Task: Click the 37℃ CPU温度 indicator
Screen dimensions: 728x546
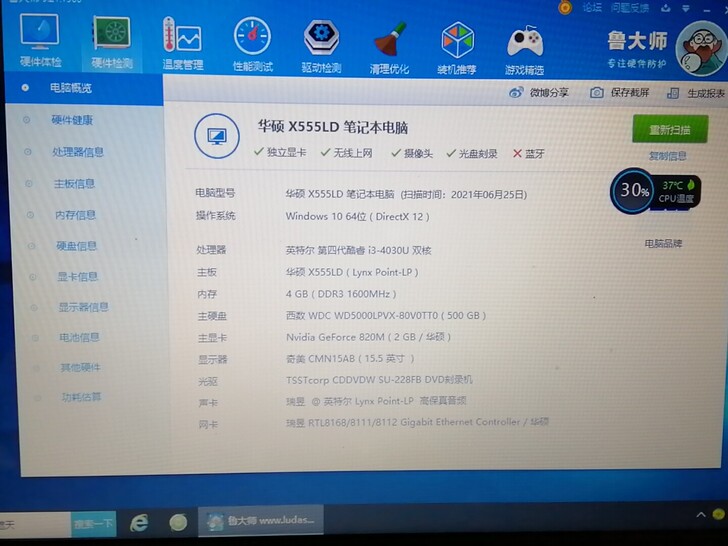Action: (678, 192)
